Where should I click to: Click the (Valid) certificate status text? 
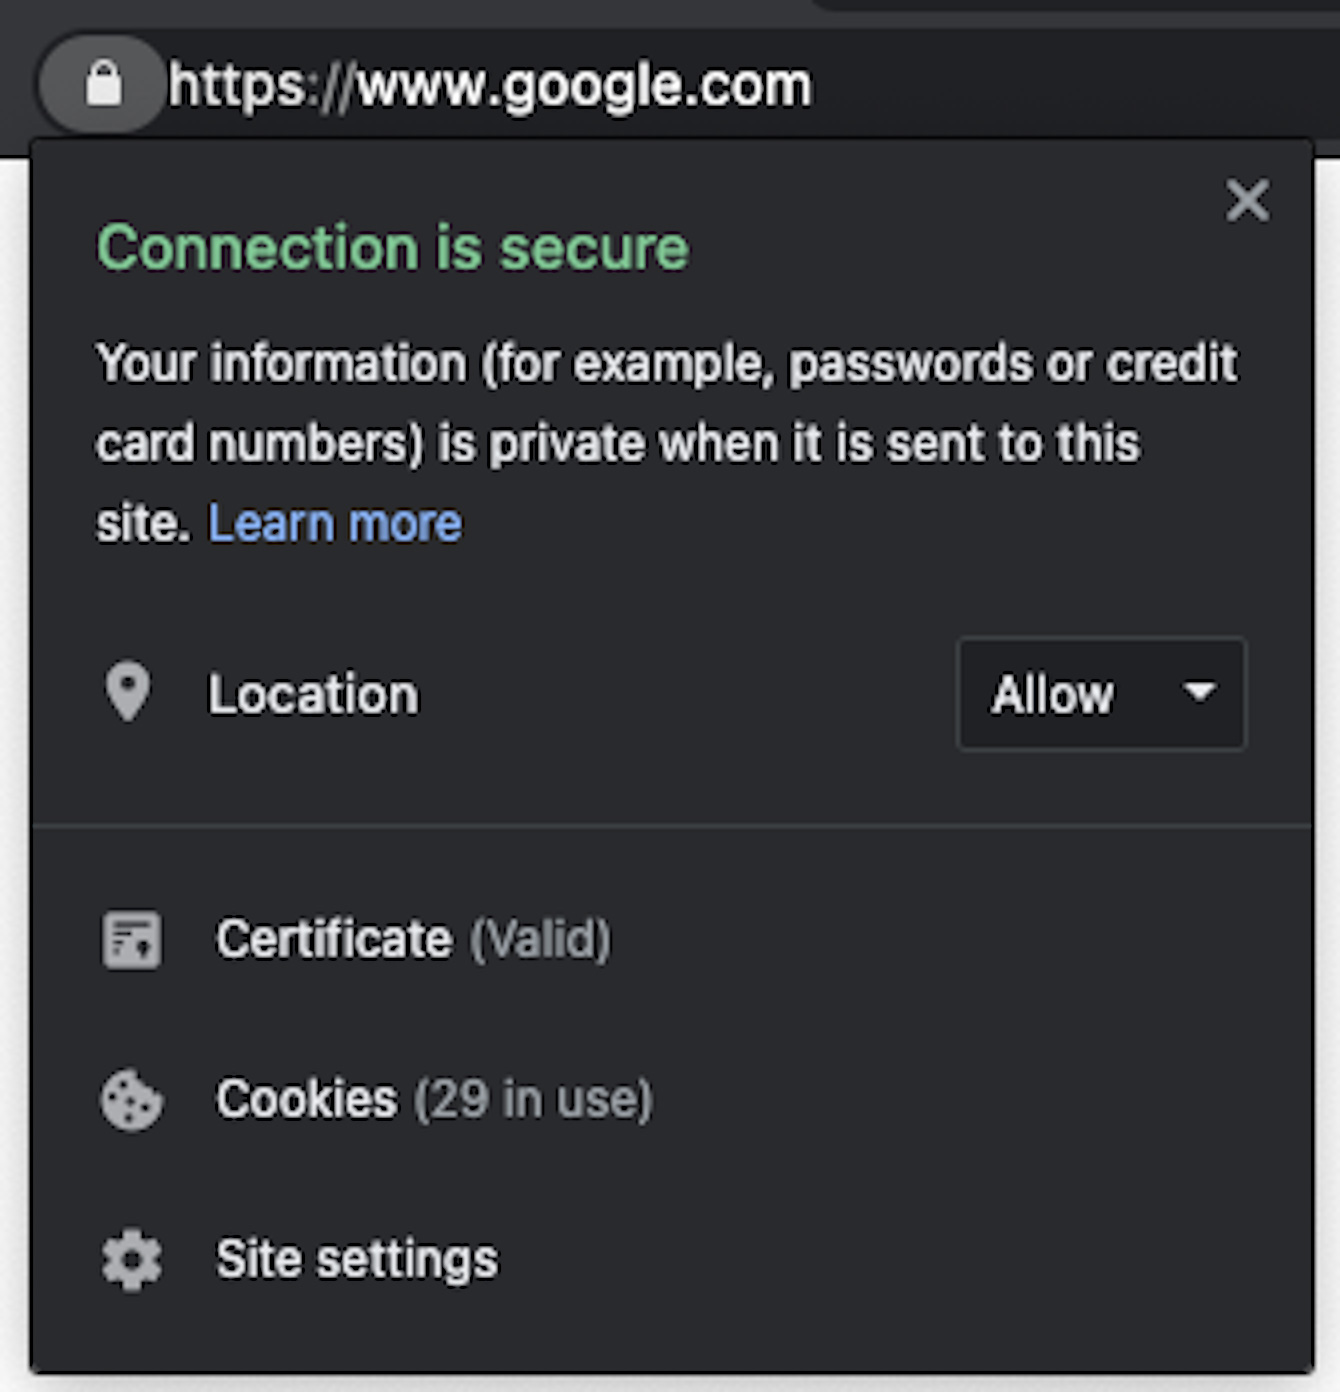pyautogui.click(x=540, y=940)
